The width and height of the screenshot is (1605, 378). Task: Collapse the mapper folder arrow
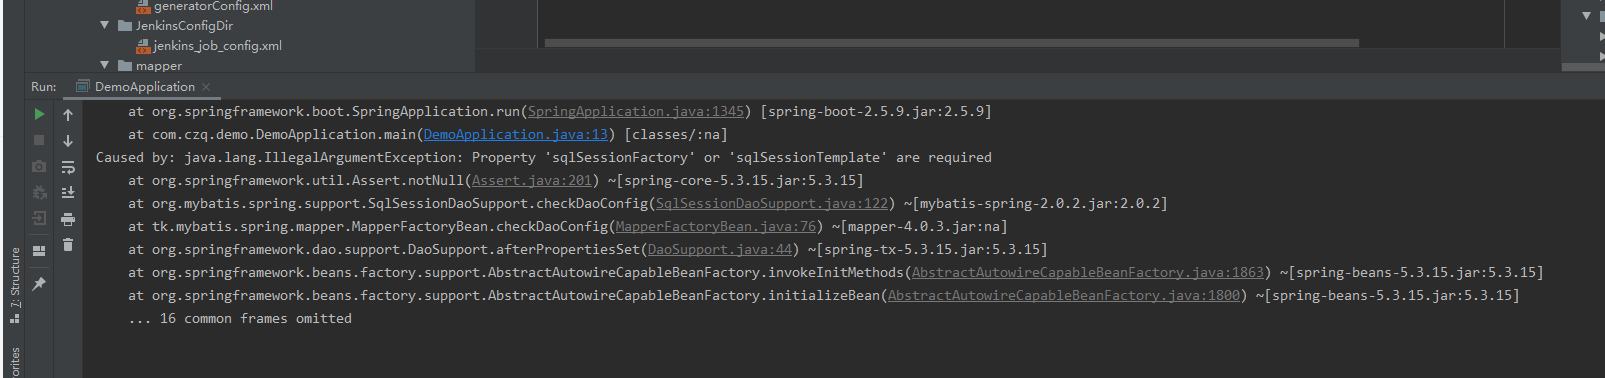(x=105, y=65)
